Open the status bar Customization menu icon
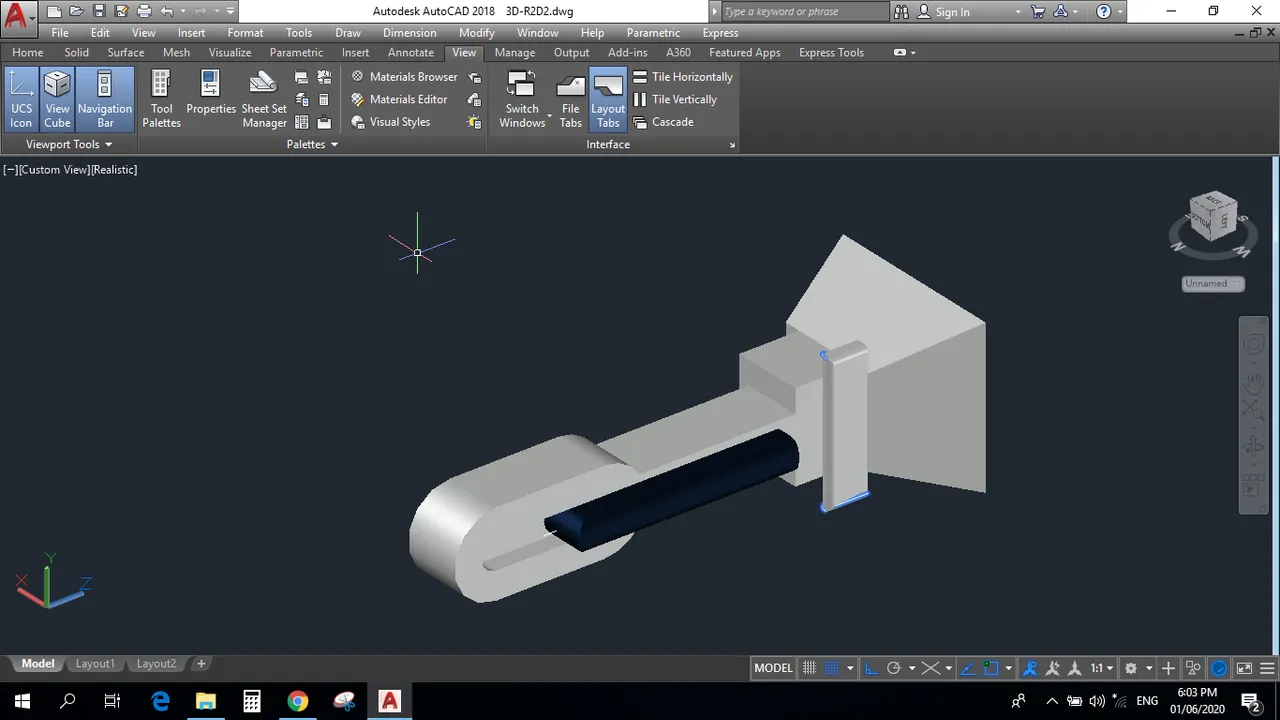1280x720 pixels. tap(1268, 668)
